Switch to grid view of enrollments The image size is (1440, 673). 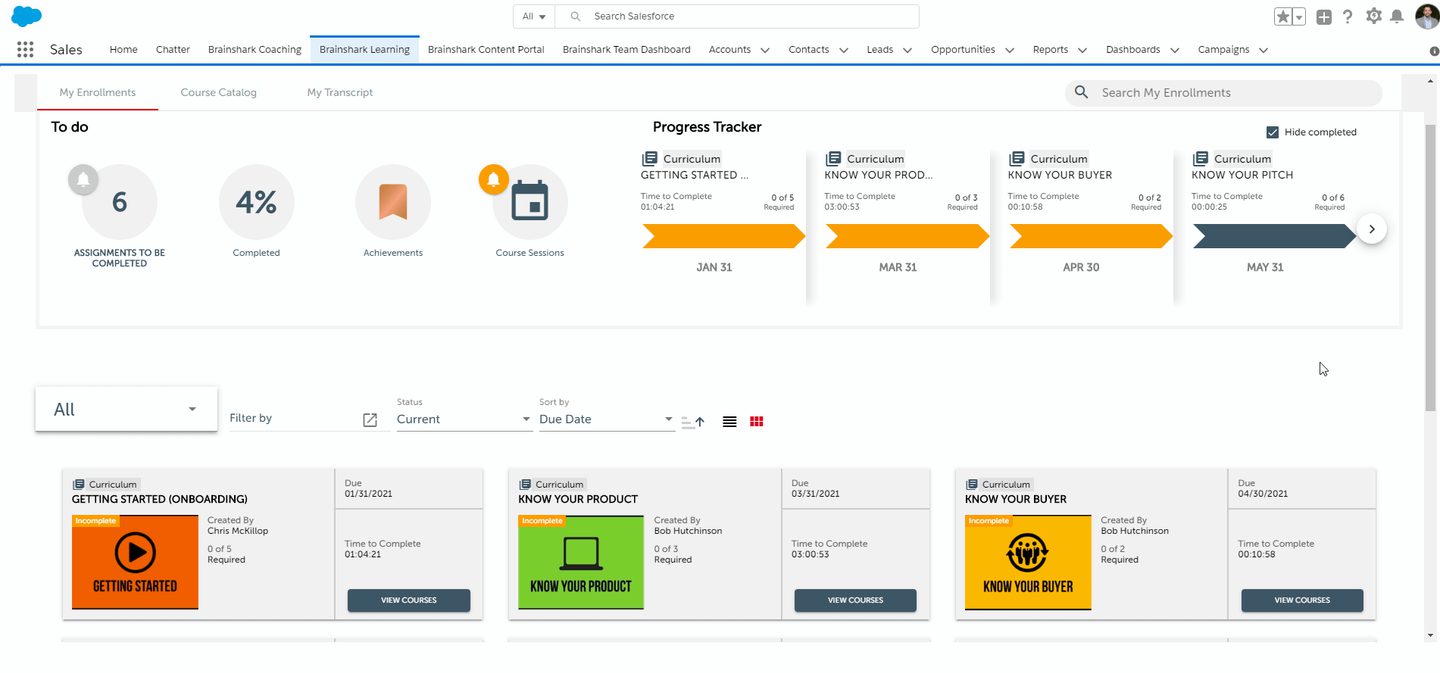tap(756, 421)
